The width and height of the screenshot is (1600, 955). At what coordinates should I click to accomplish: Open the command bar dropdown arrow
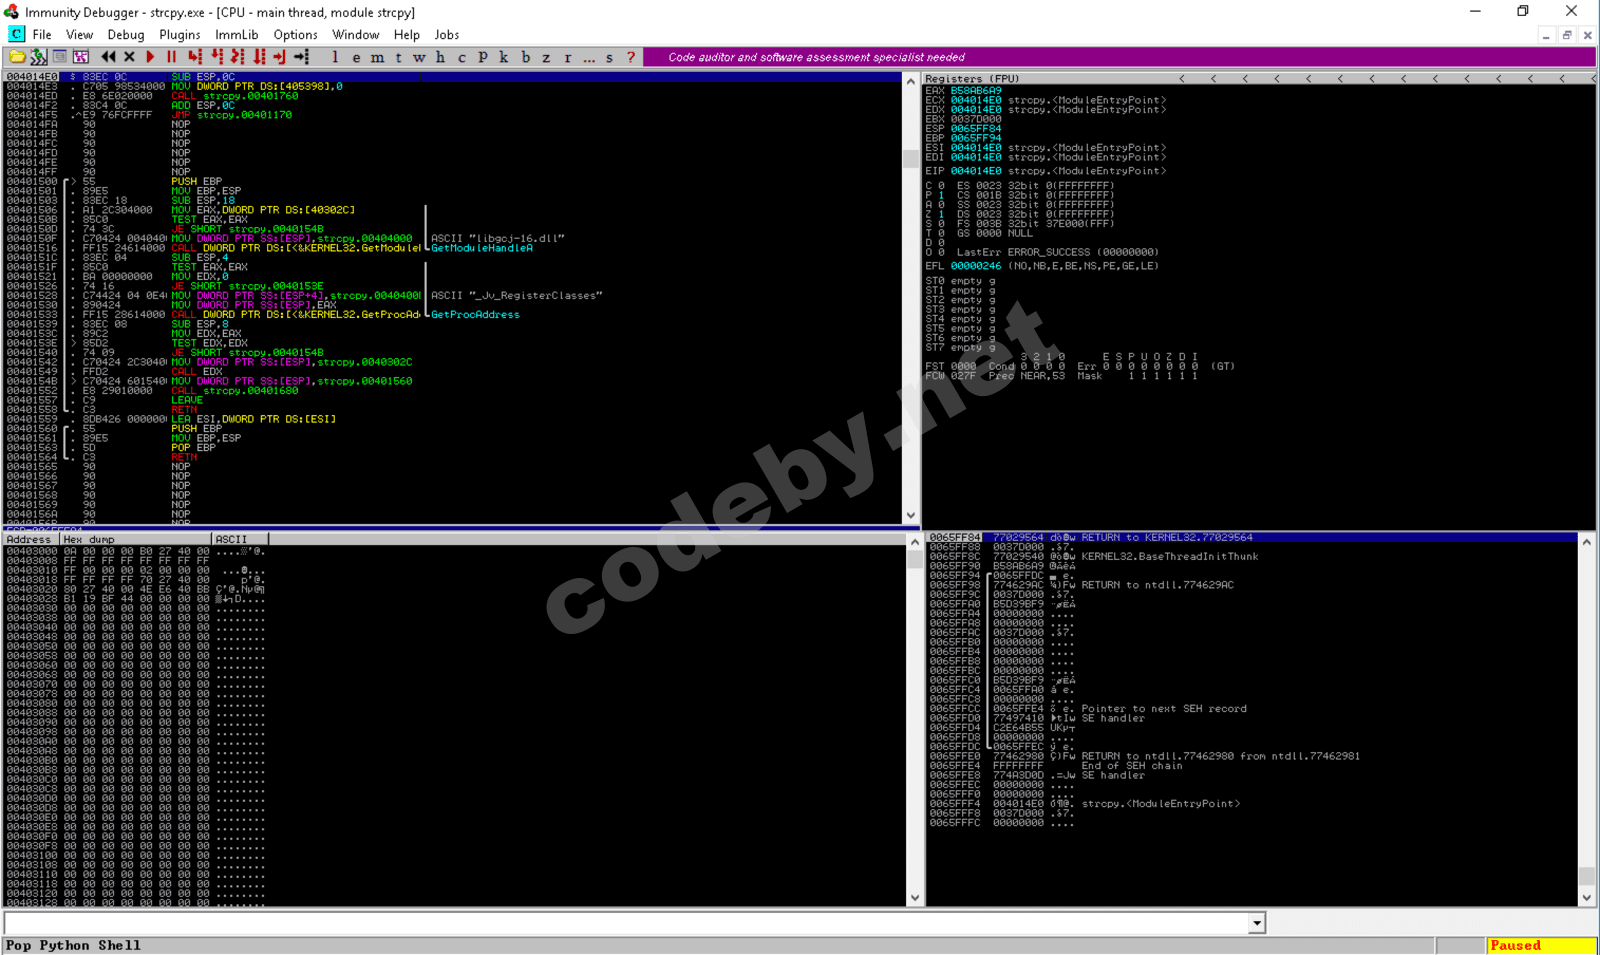point(1257,923)
